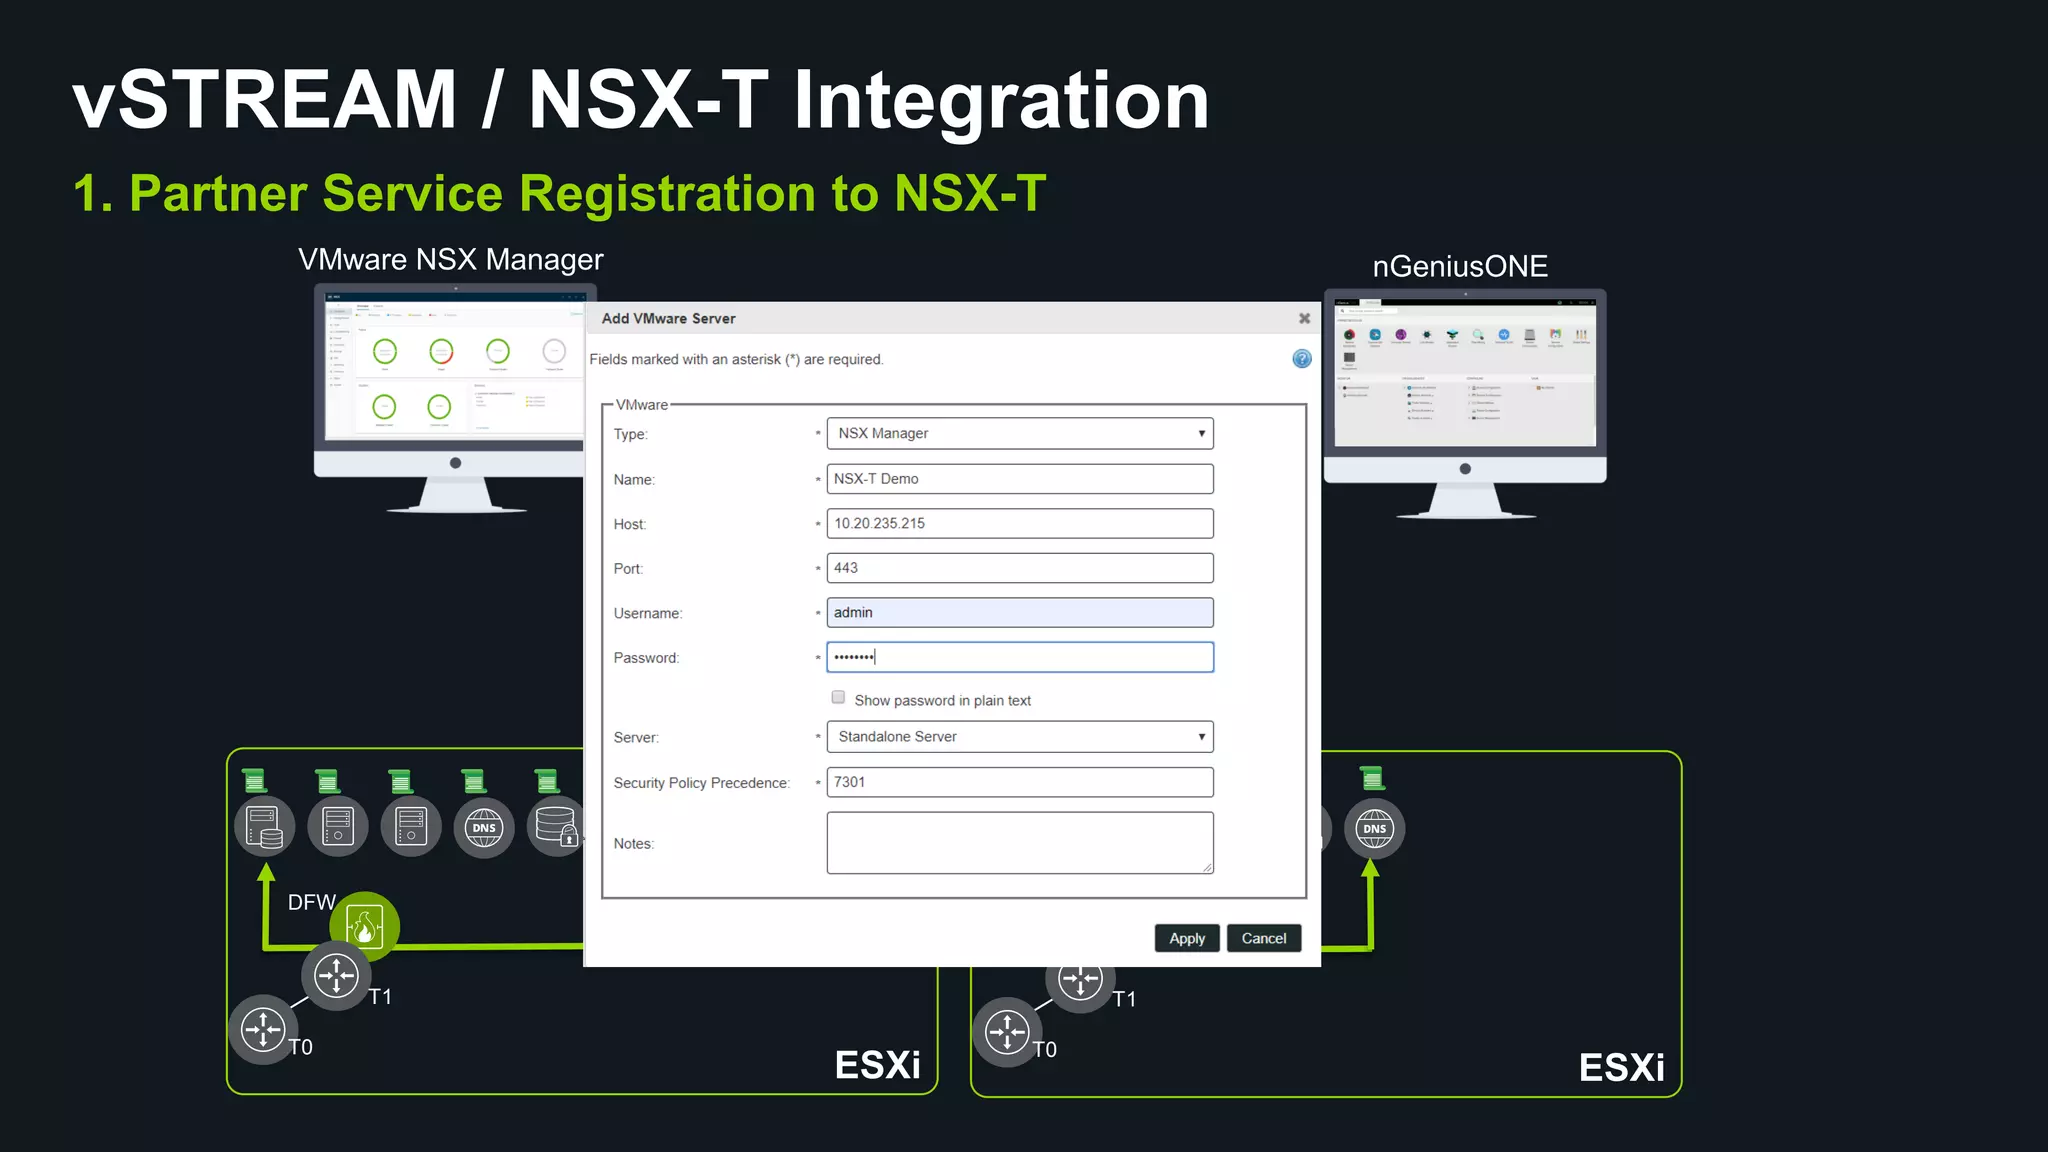Viewport: 2048px width, 1152px height.
Task: Click the green policy scroll above the database server
Action: 255,780
